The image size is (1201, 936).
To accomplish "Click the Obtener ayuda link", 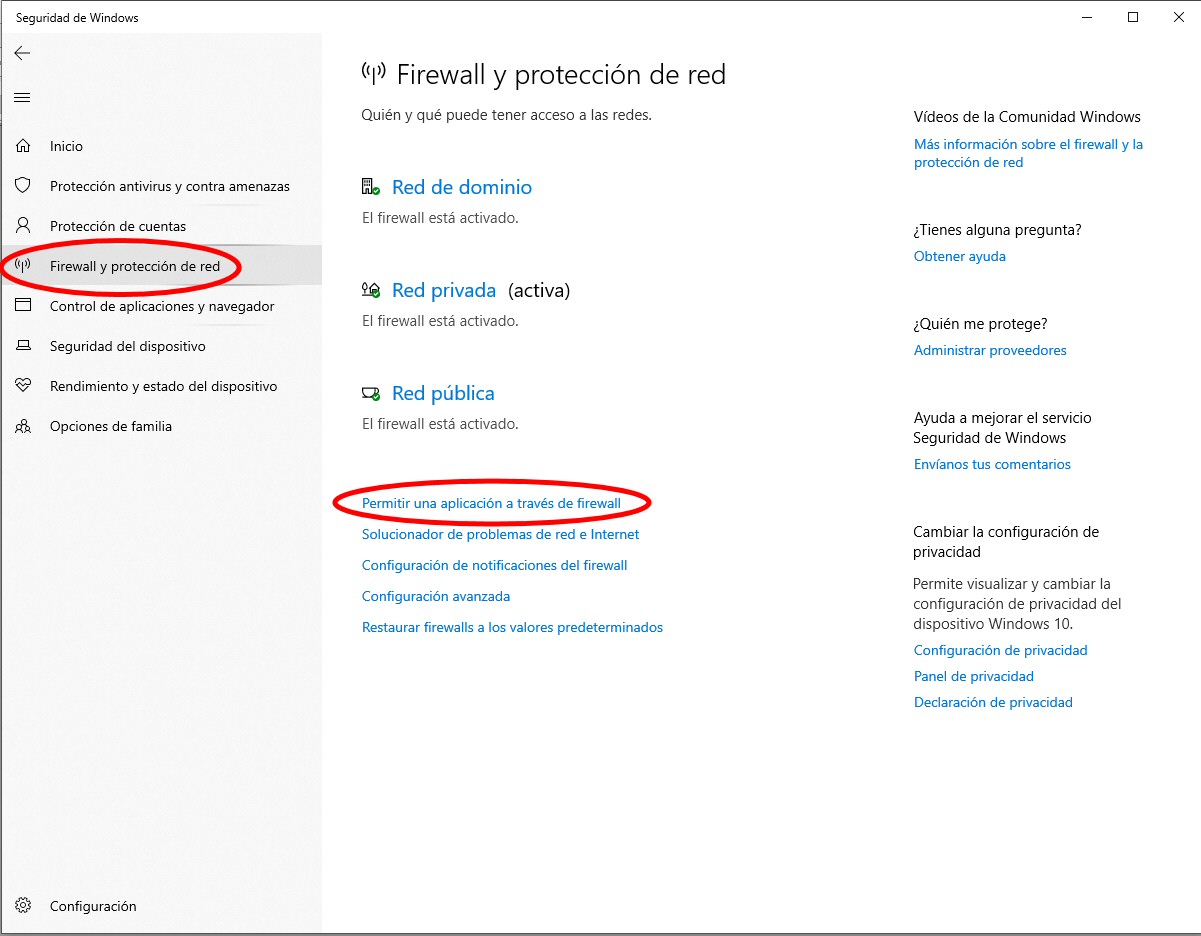I will (x=960, y=256).
